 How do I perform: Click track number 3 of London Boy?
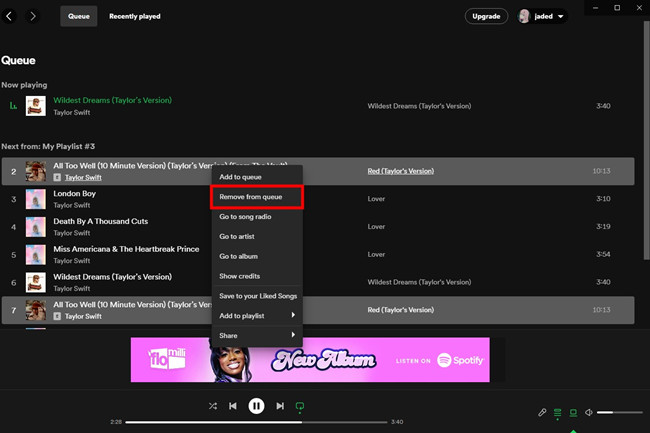tap(14, 199)
